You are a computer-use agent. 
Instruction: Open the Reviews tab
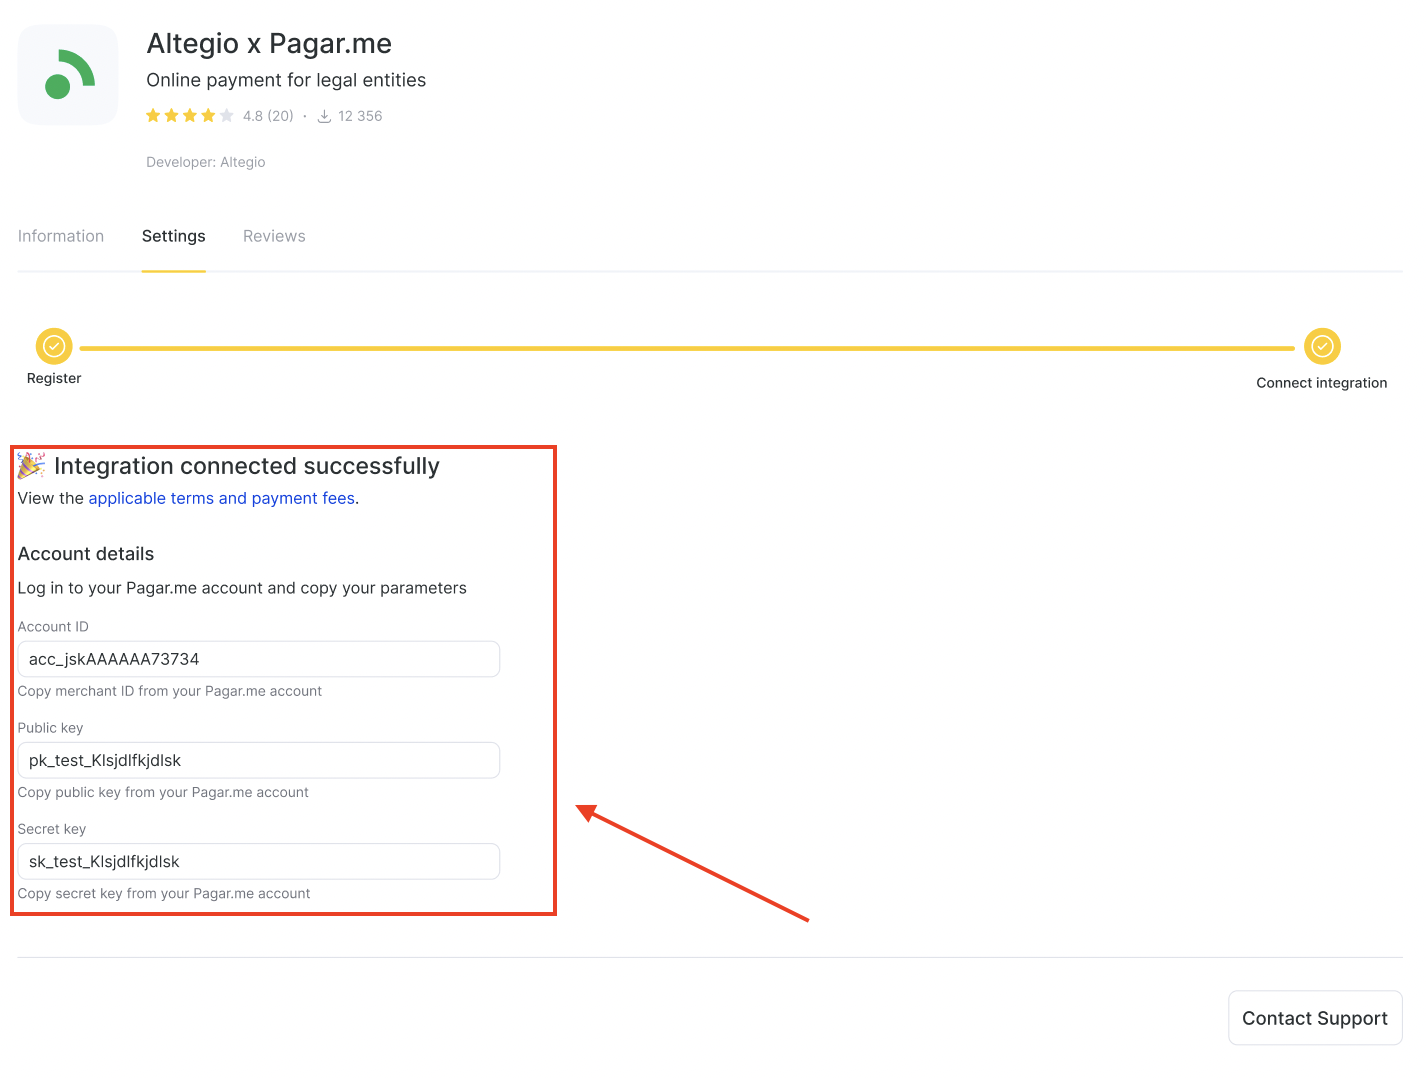click(274, 236)
